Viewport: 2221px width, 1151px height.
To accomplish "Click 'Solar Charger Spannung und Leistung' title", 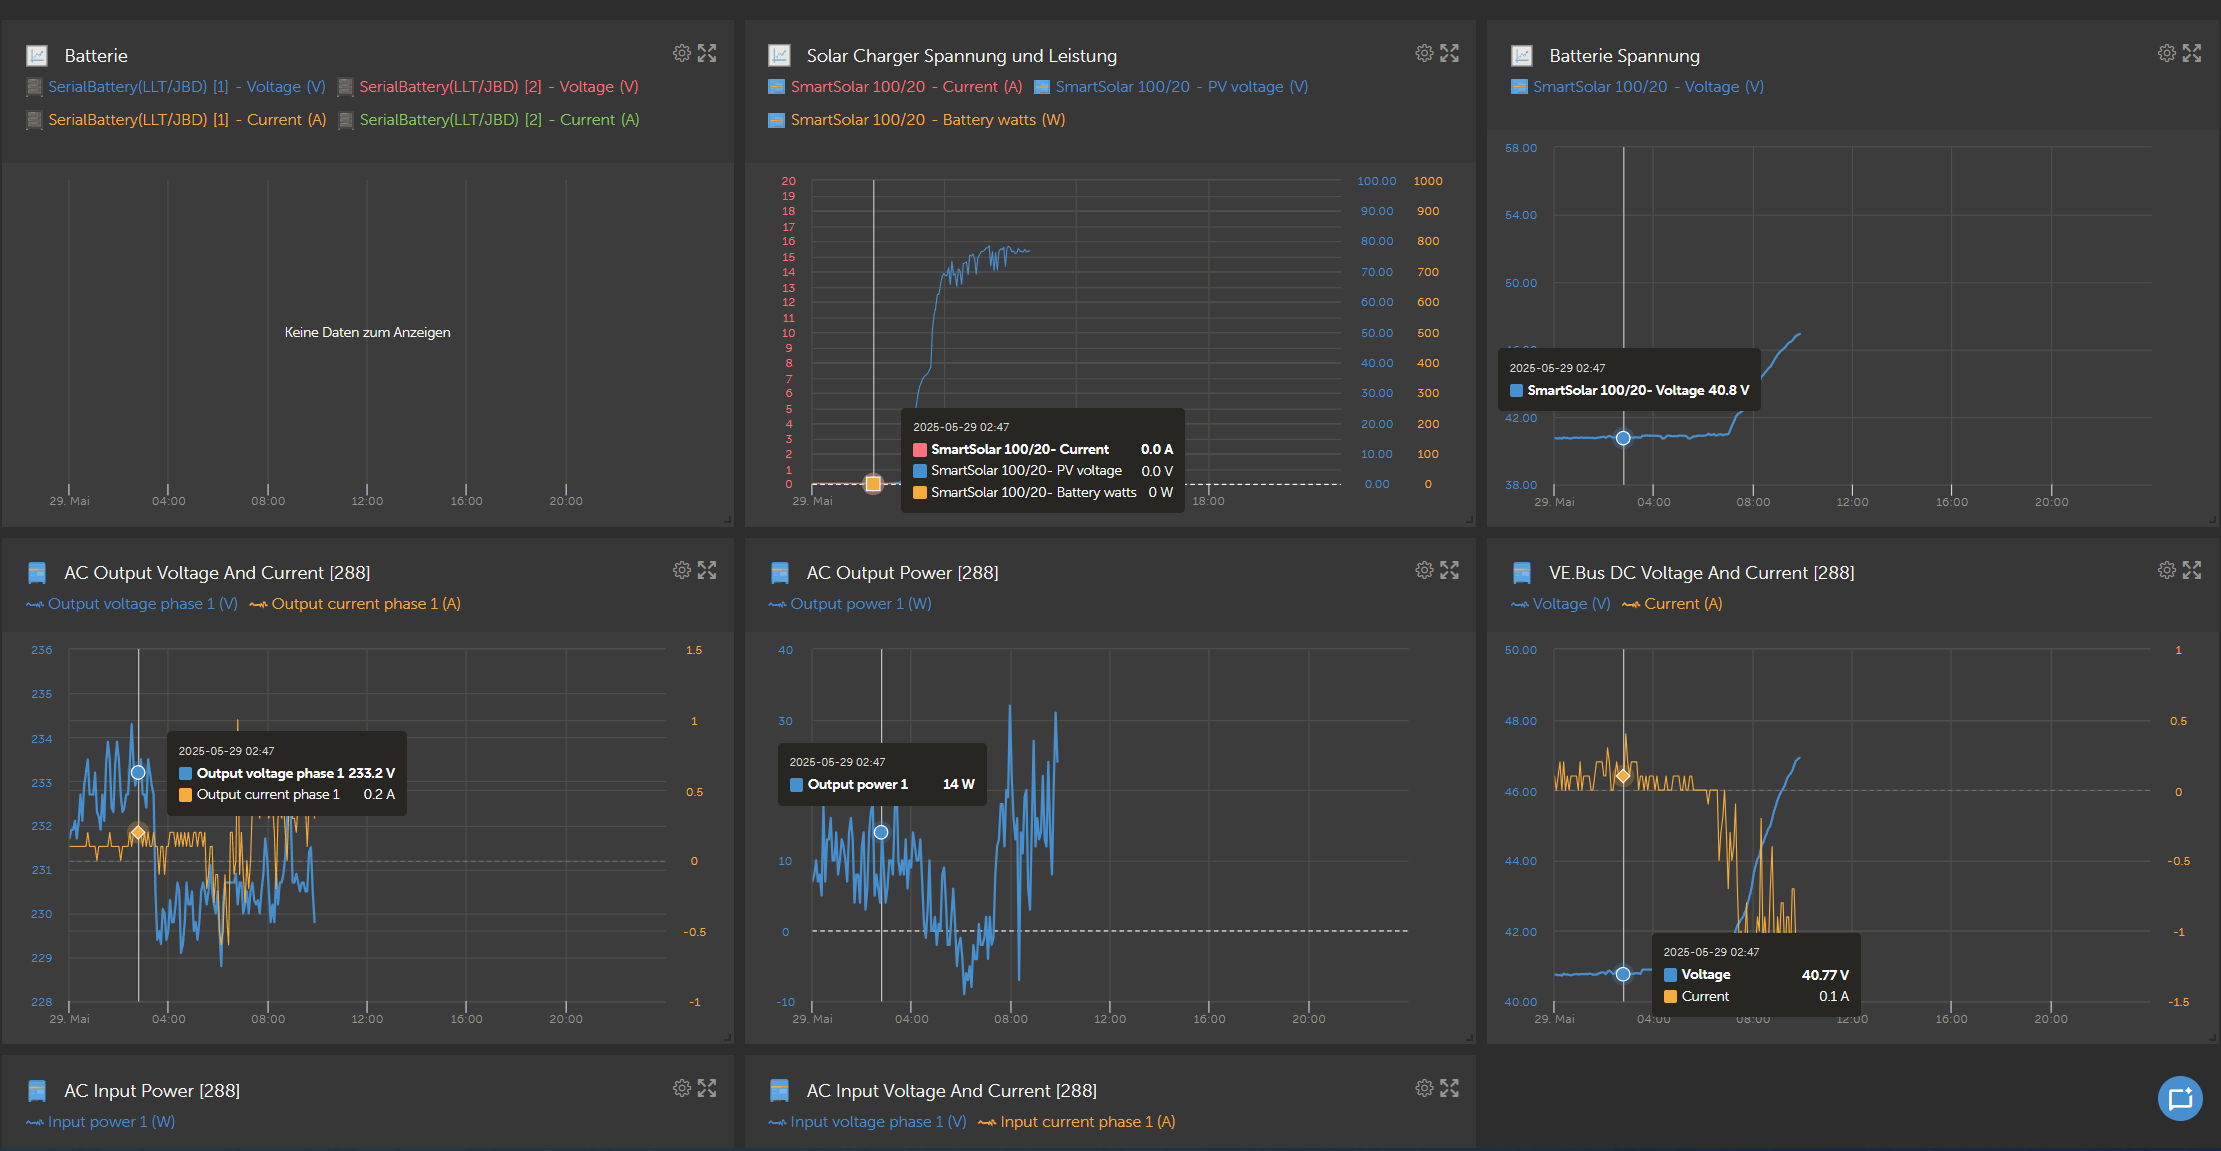I will [x=961, y=56].
